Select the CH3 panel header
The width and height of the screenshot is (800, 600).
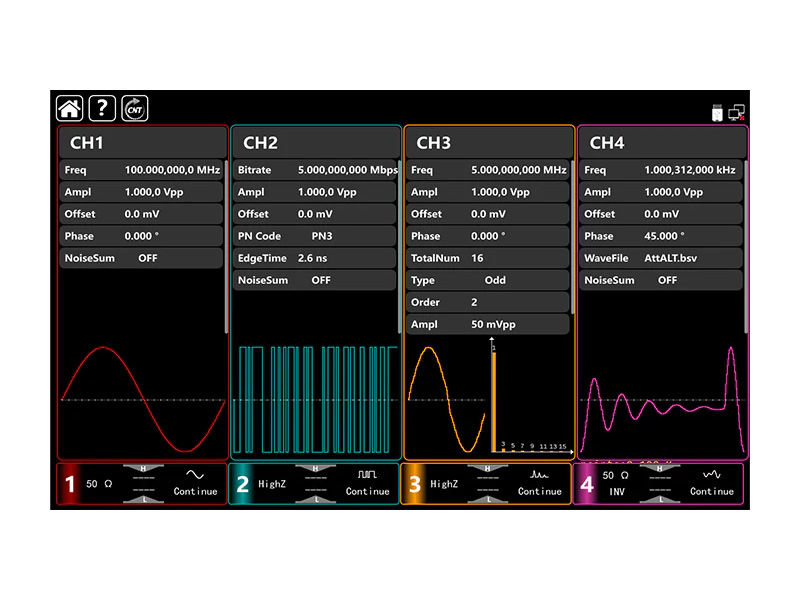[x=489, y=143]
